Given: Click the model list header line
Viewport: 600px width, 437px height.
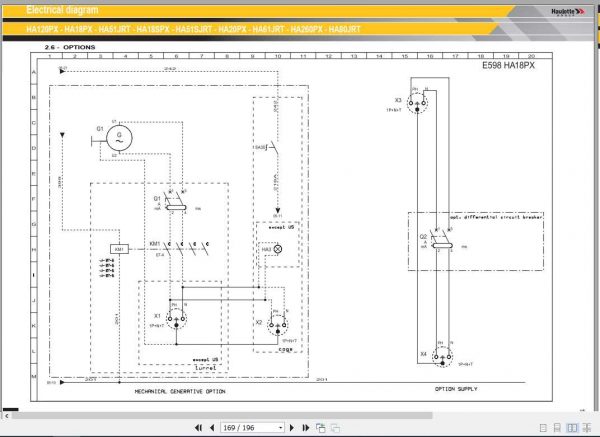Looking at the screenshot, I should [193, 29].
